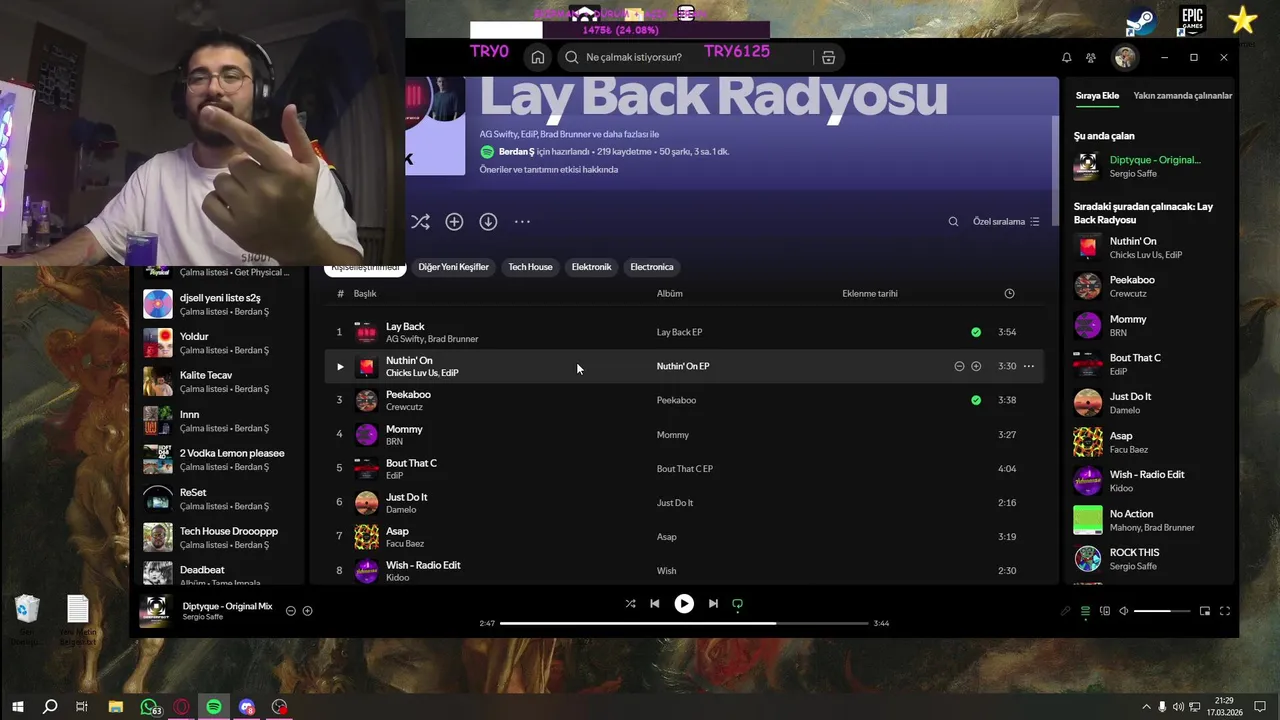Add Nuthin' On to Liked Songs
The image size is (1280, 720).
tap(976, 366)
